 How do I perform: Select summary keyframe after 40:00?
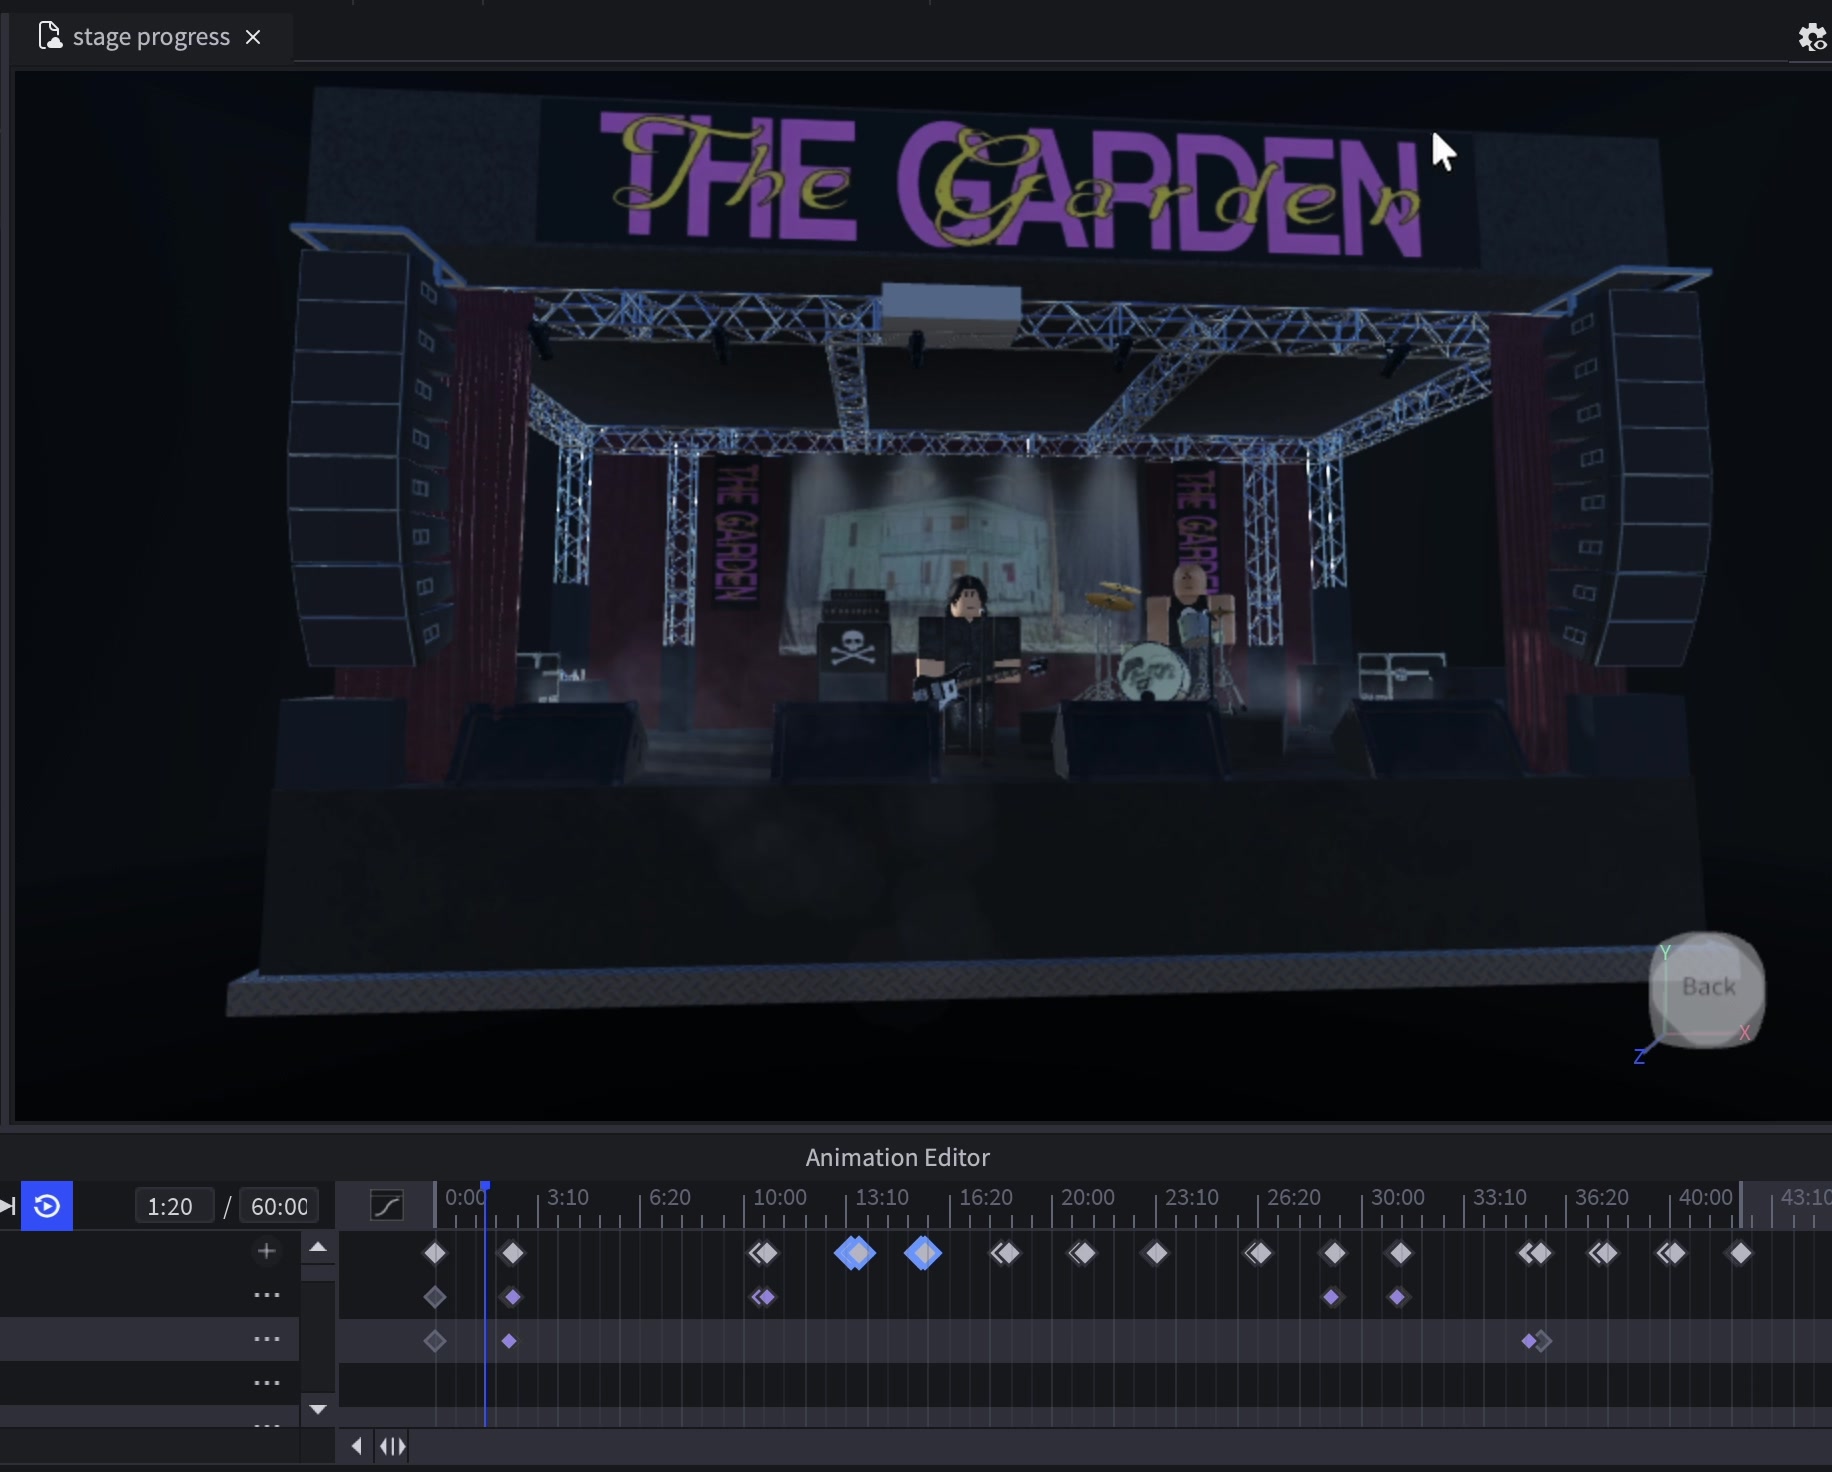[1741, 1253]
